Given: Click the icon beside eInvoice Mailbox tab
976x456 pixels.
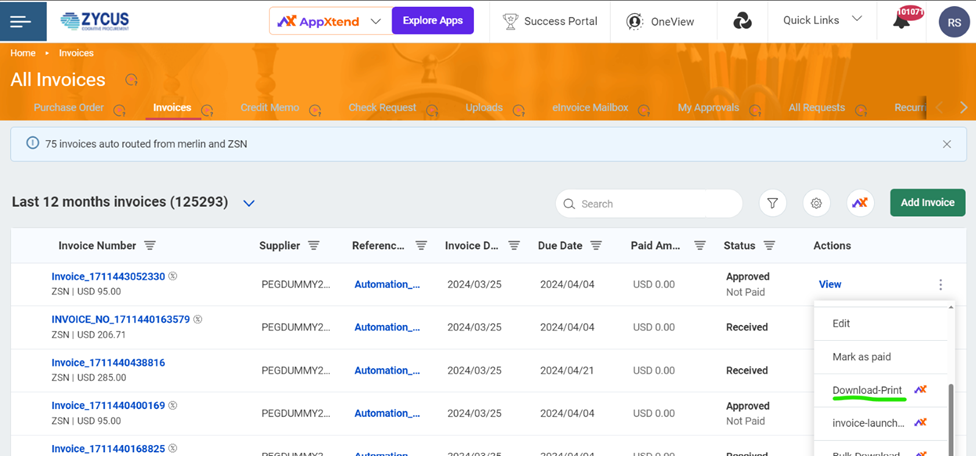Looking at the screenshot, I should [x=644, y=111].
